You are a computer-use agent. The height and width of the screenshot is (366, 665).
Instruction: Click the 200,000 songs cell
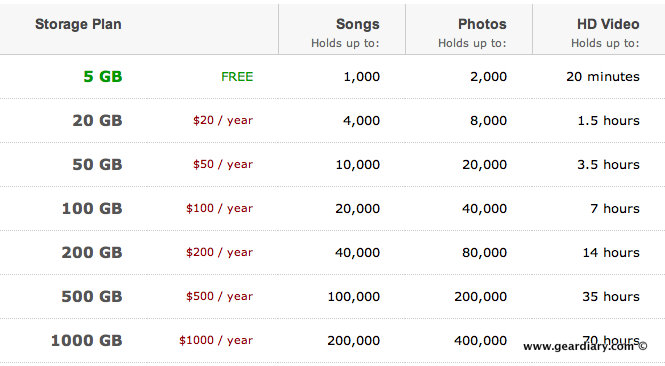point(353,341)
